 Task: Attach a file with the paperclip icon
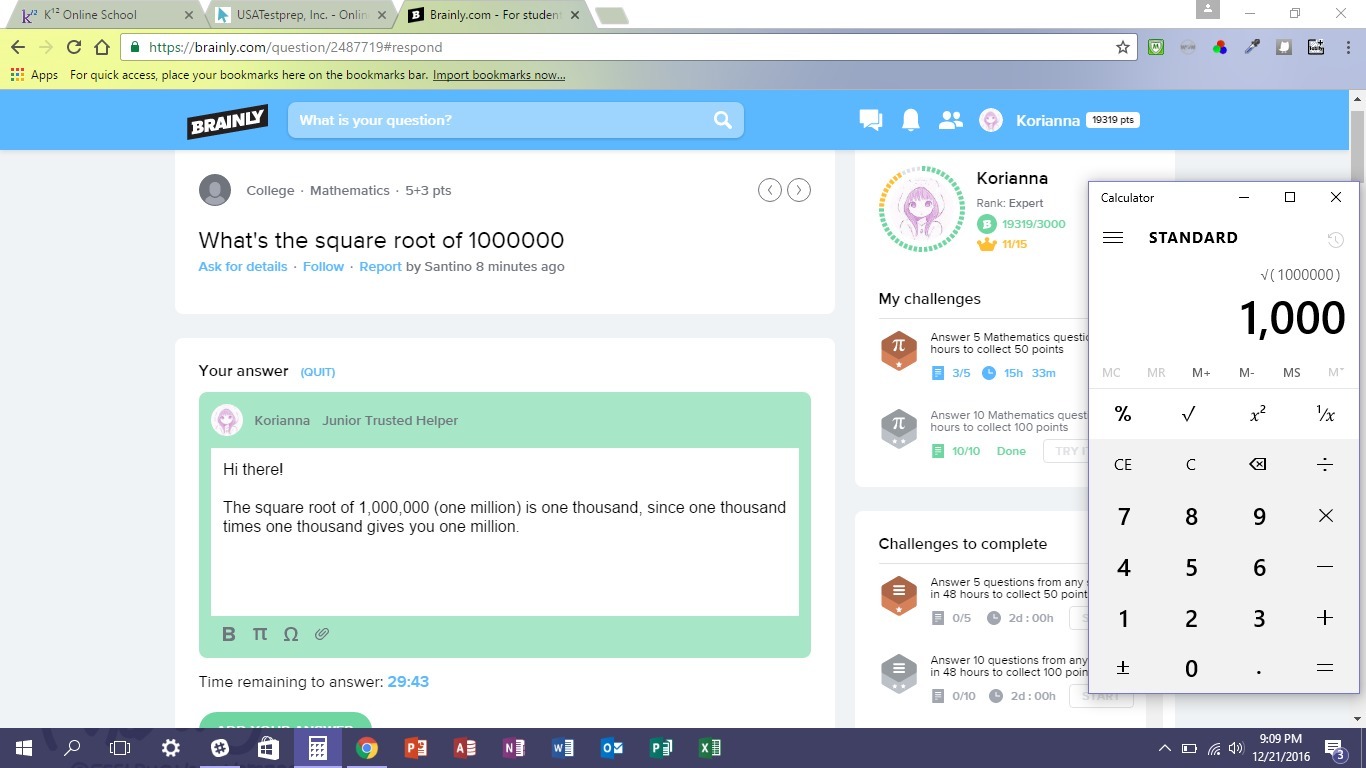tap(322, 634)
